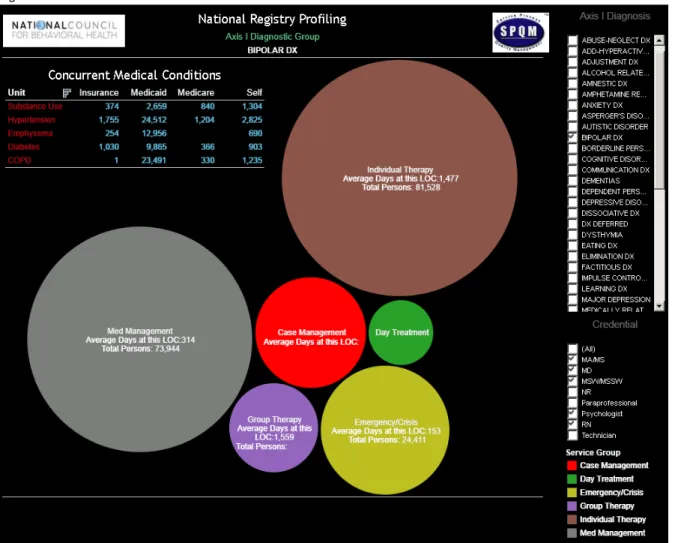Uncheck the Psychologist credential checkbox
The image size is (675, 543).
[573, 414]
